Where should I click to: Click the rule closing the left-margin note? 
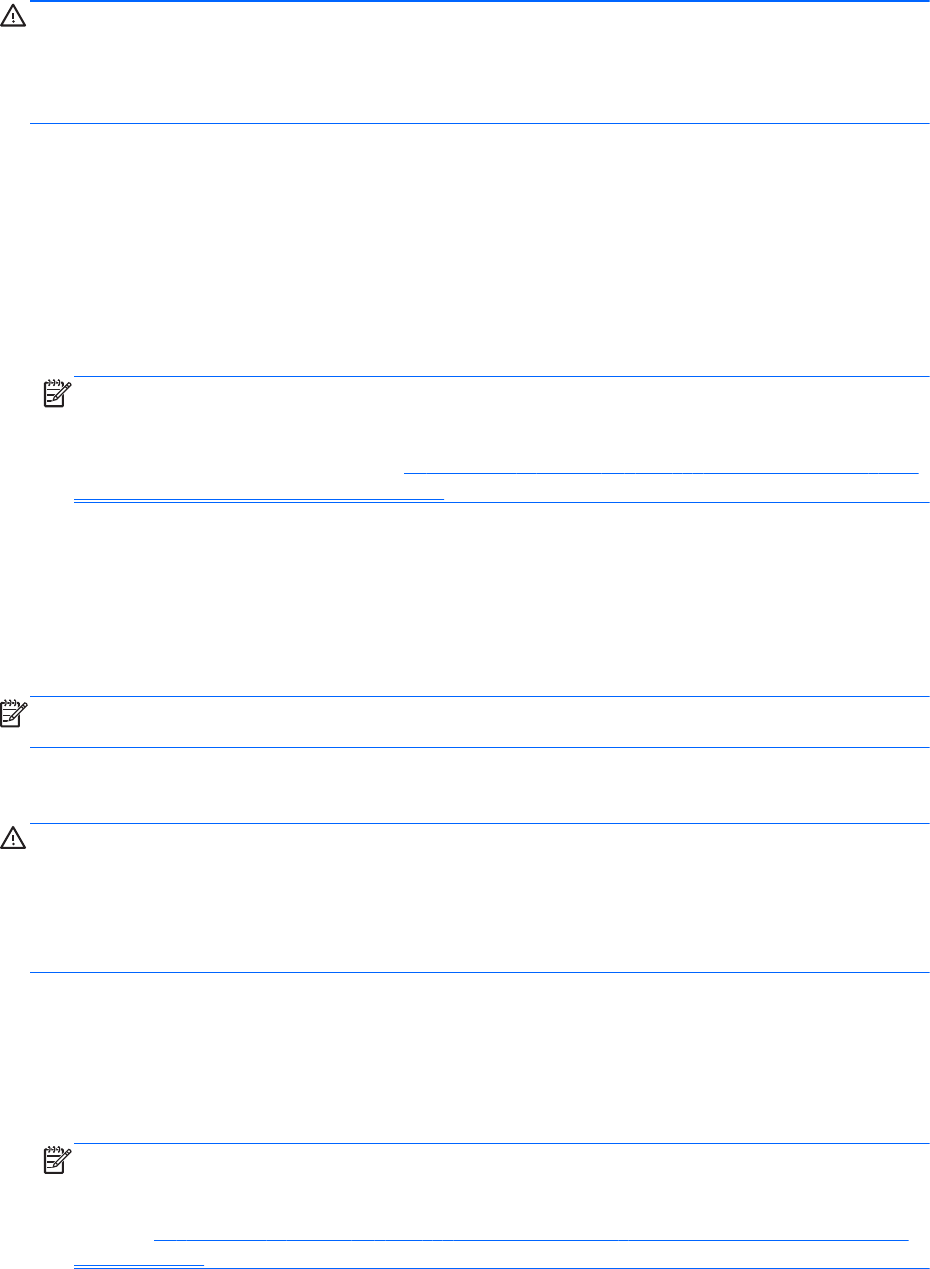pos(480,747)
